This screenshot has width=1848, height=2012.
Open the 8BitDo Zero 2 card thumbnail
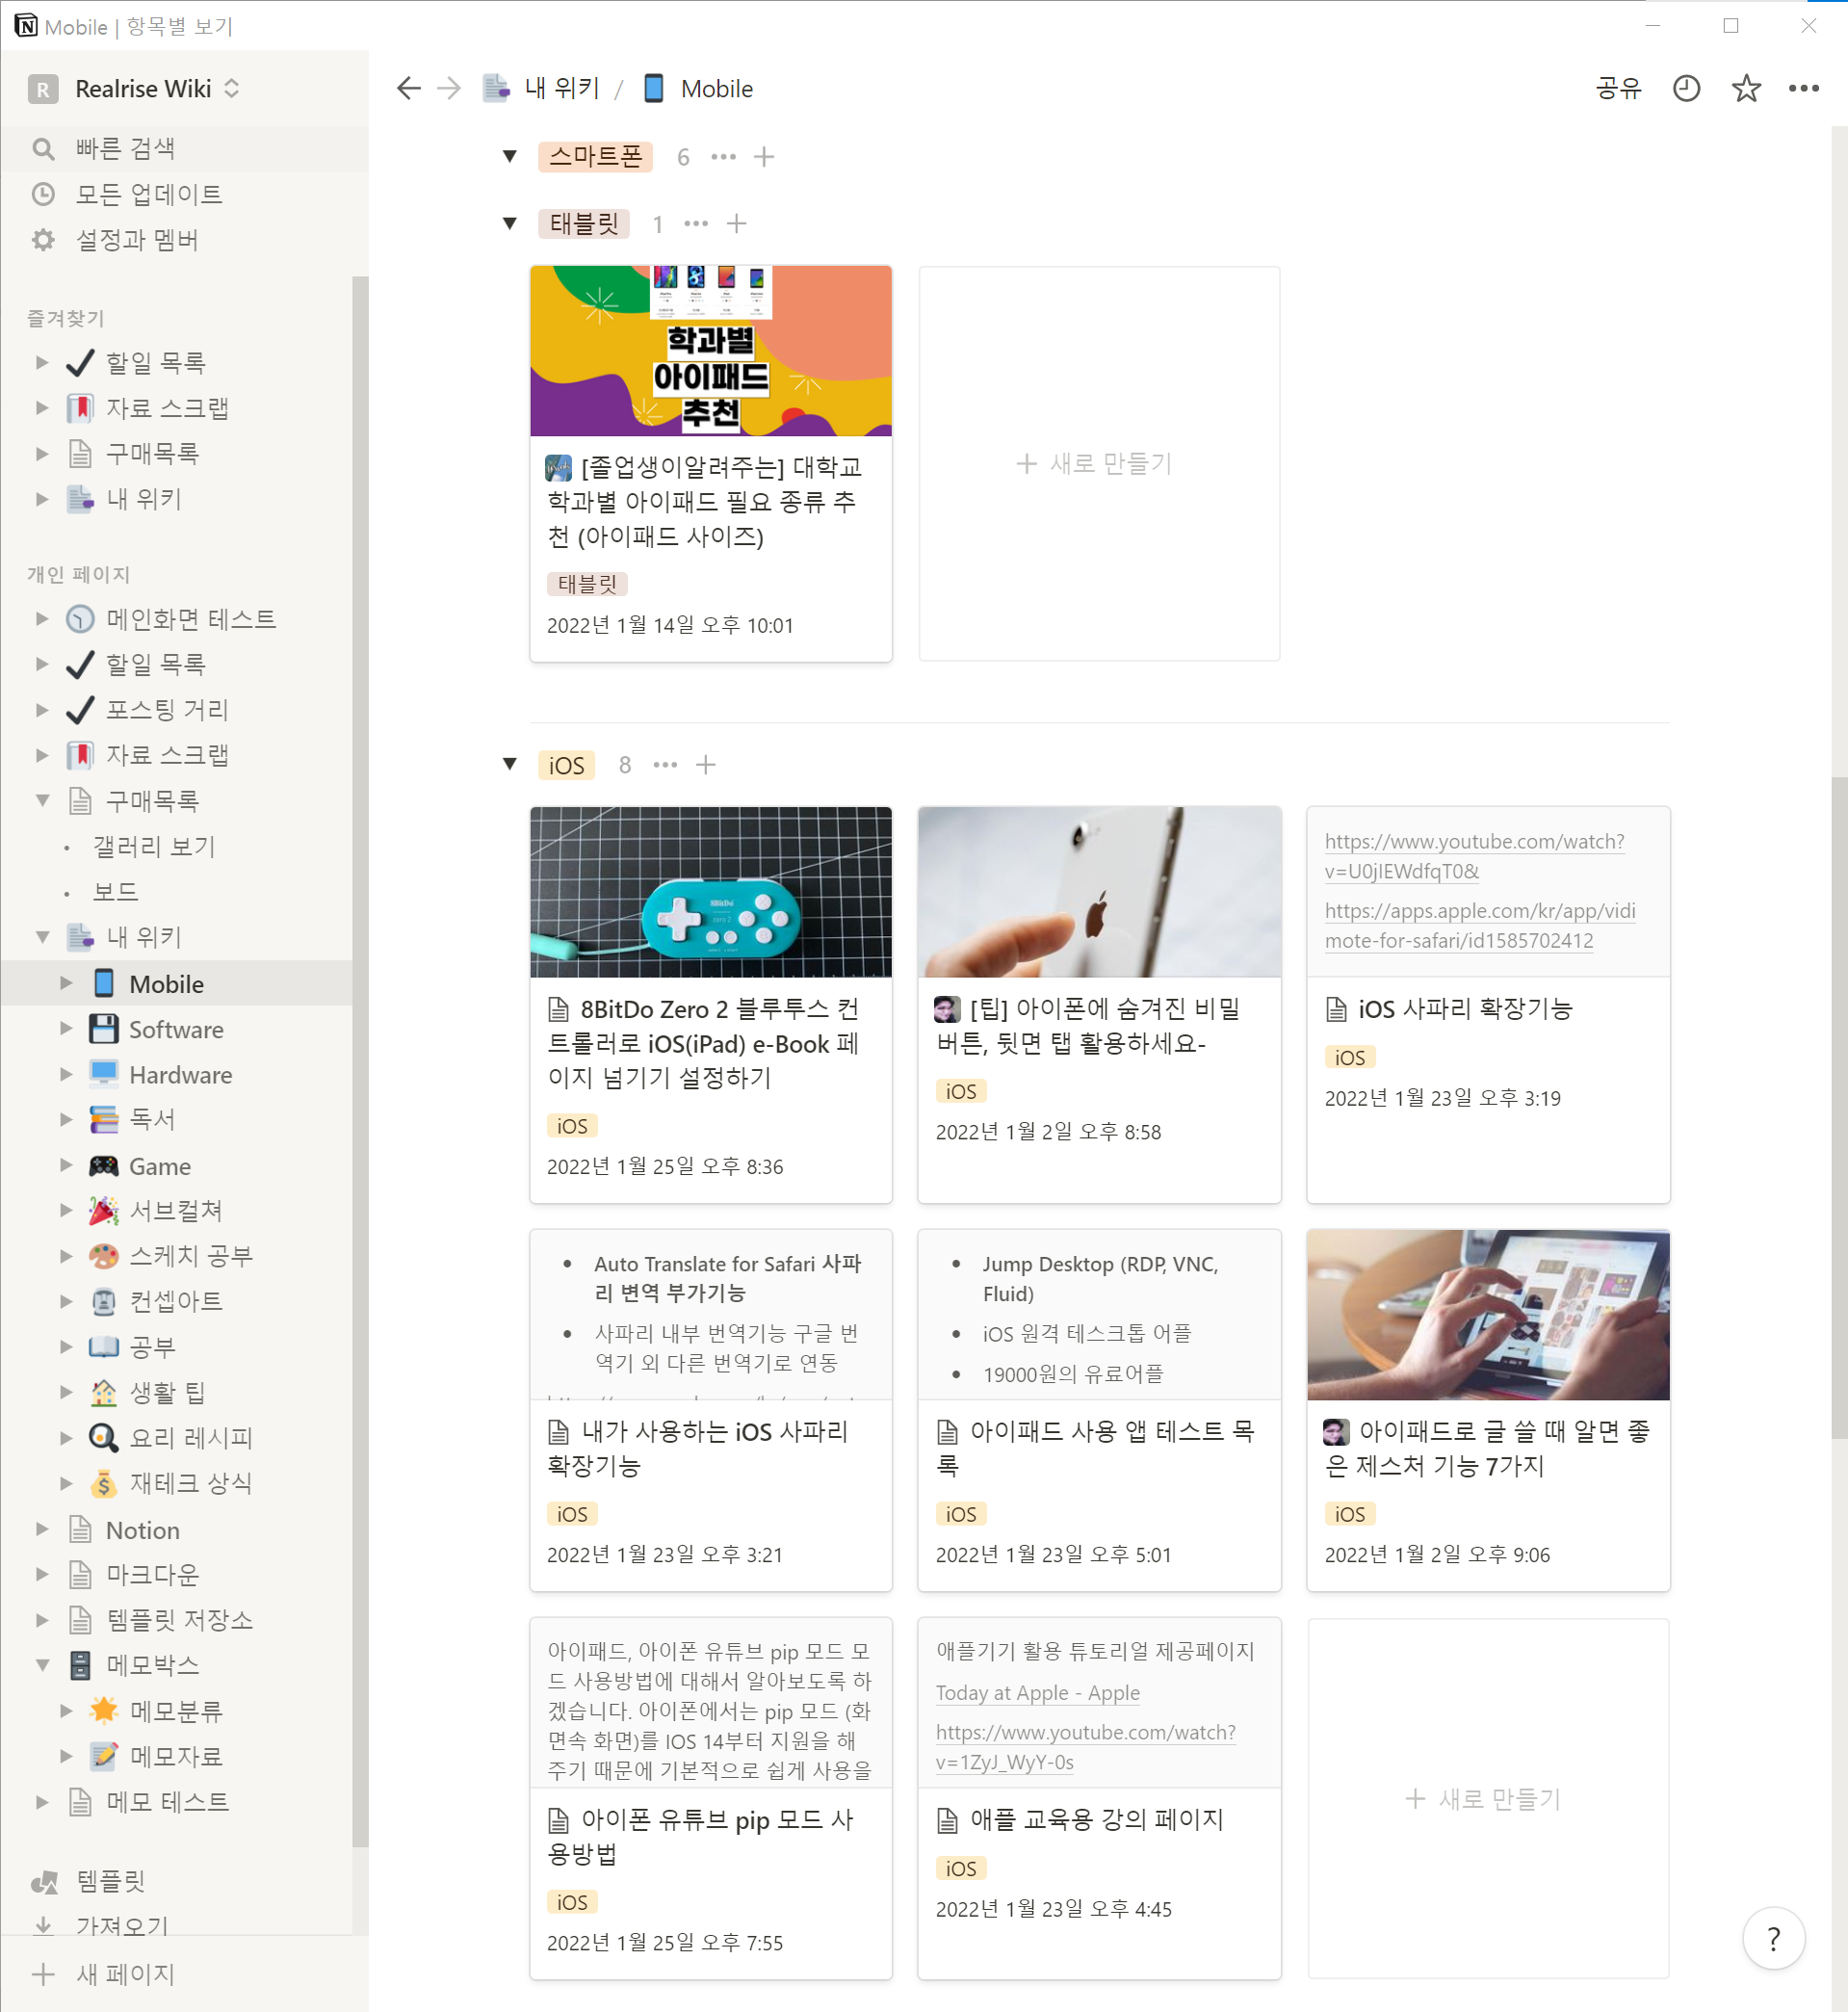[x=710, y=892]
